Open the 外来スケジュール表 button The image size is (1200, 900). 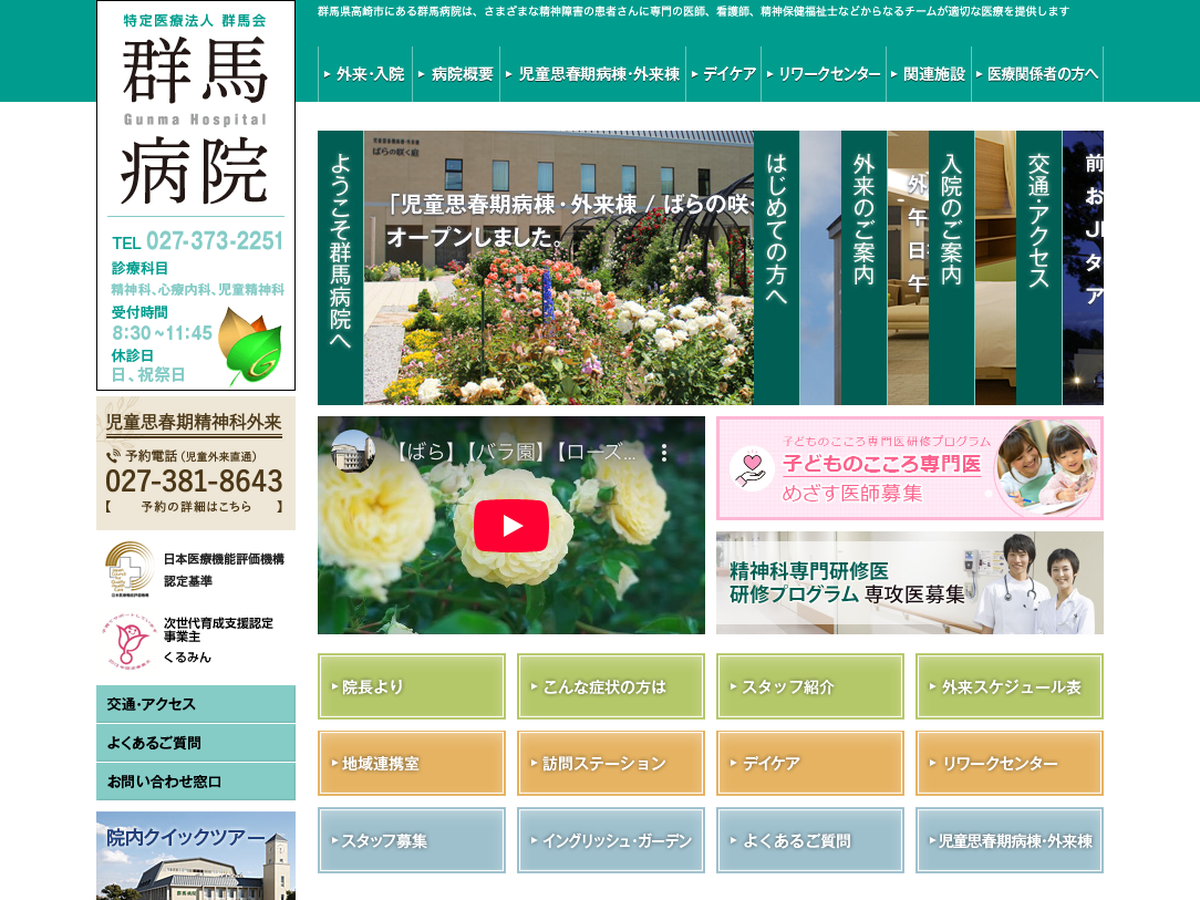(x=1009, y=687)
